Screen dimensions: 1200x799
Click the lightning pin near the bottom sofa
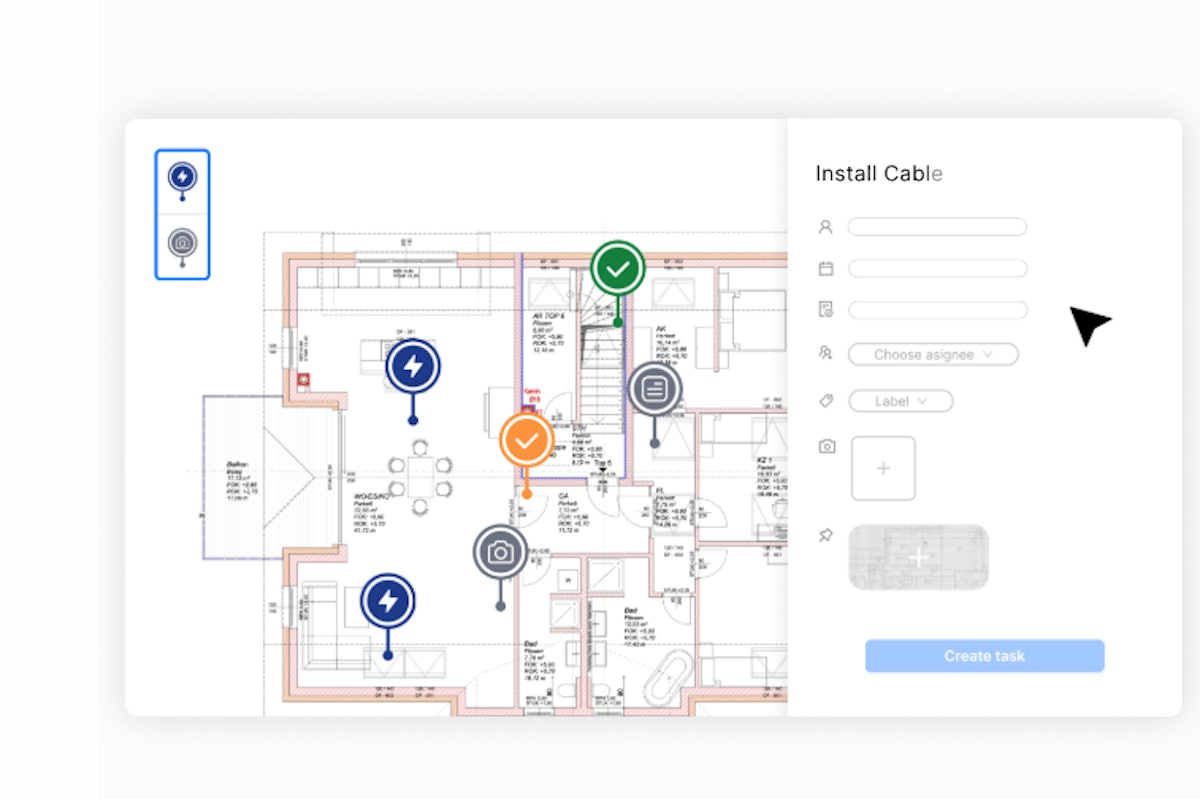387,600
